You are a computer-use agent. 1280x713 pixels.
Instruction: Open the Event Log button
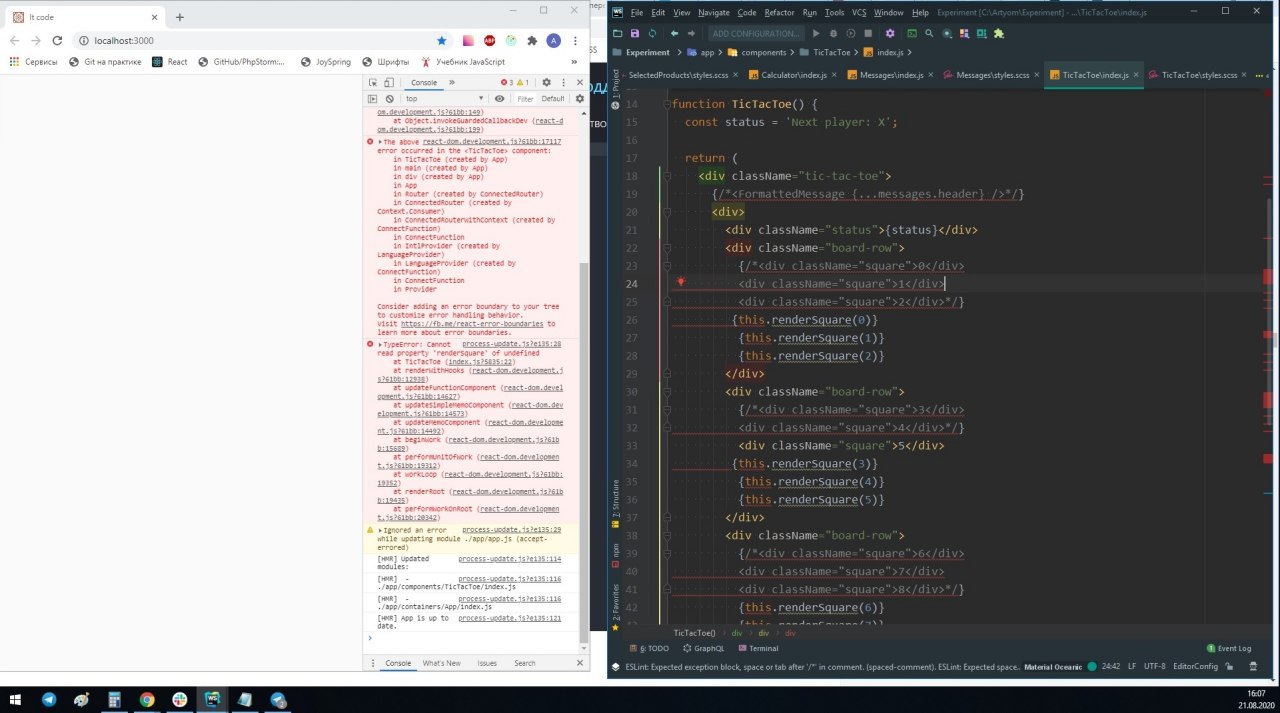(x=1228, y=648)
